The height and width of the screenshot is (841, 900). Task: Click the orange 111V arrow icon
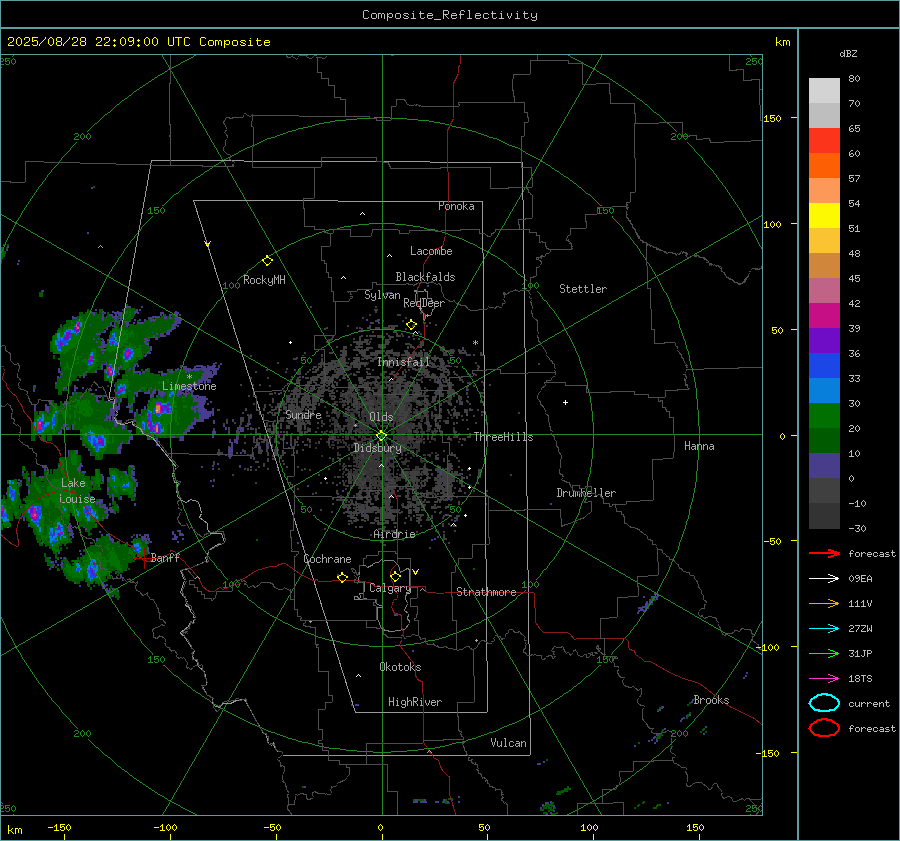click(824, 603)
